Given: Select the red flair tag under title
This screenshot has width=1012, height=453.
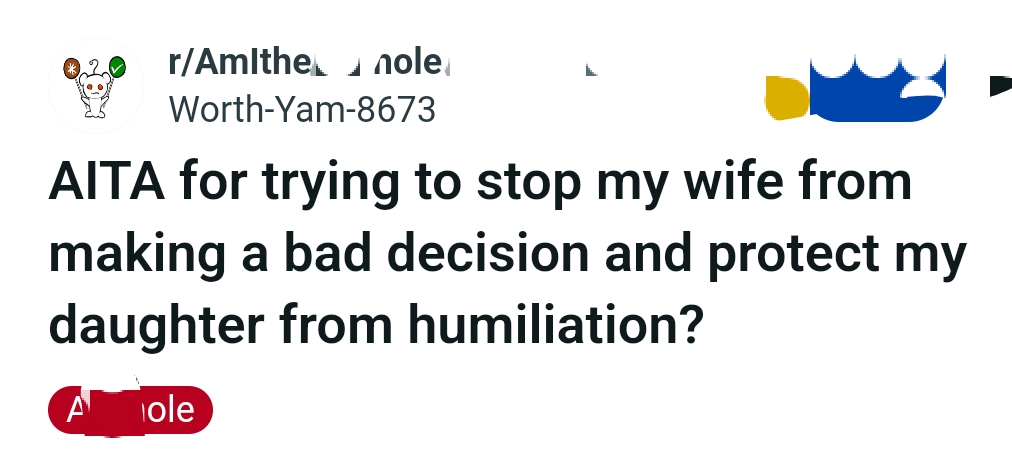Looking at the screenshot, I should point(130,409).
